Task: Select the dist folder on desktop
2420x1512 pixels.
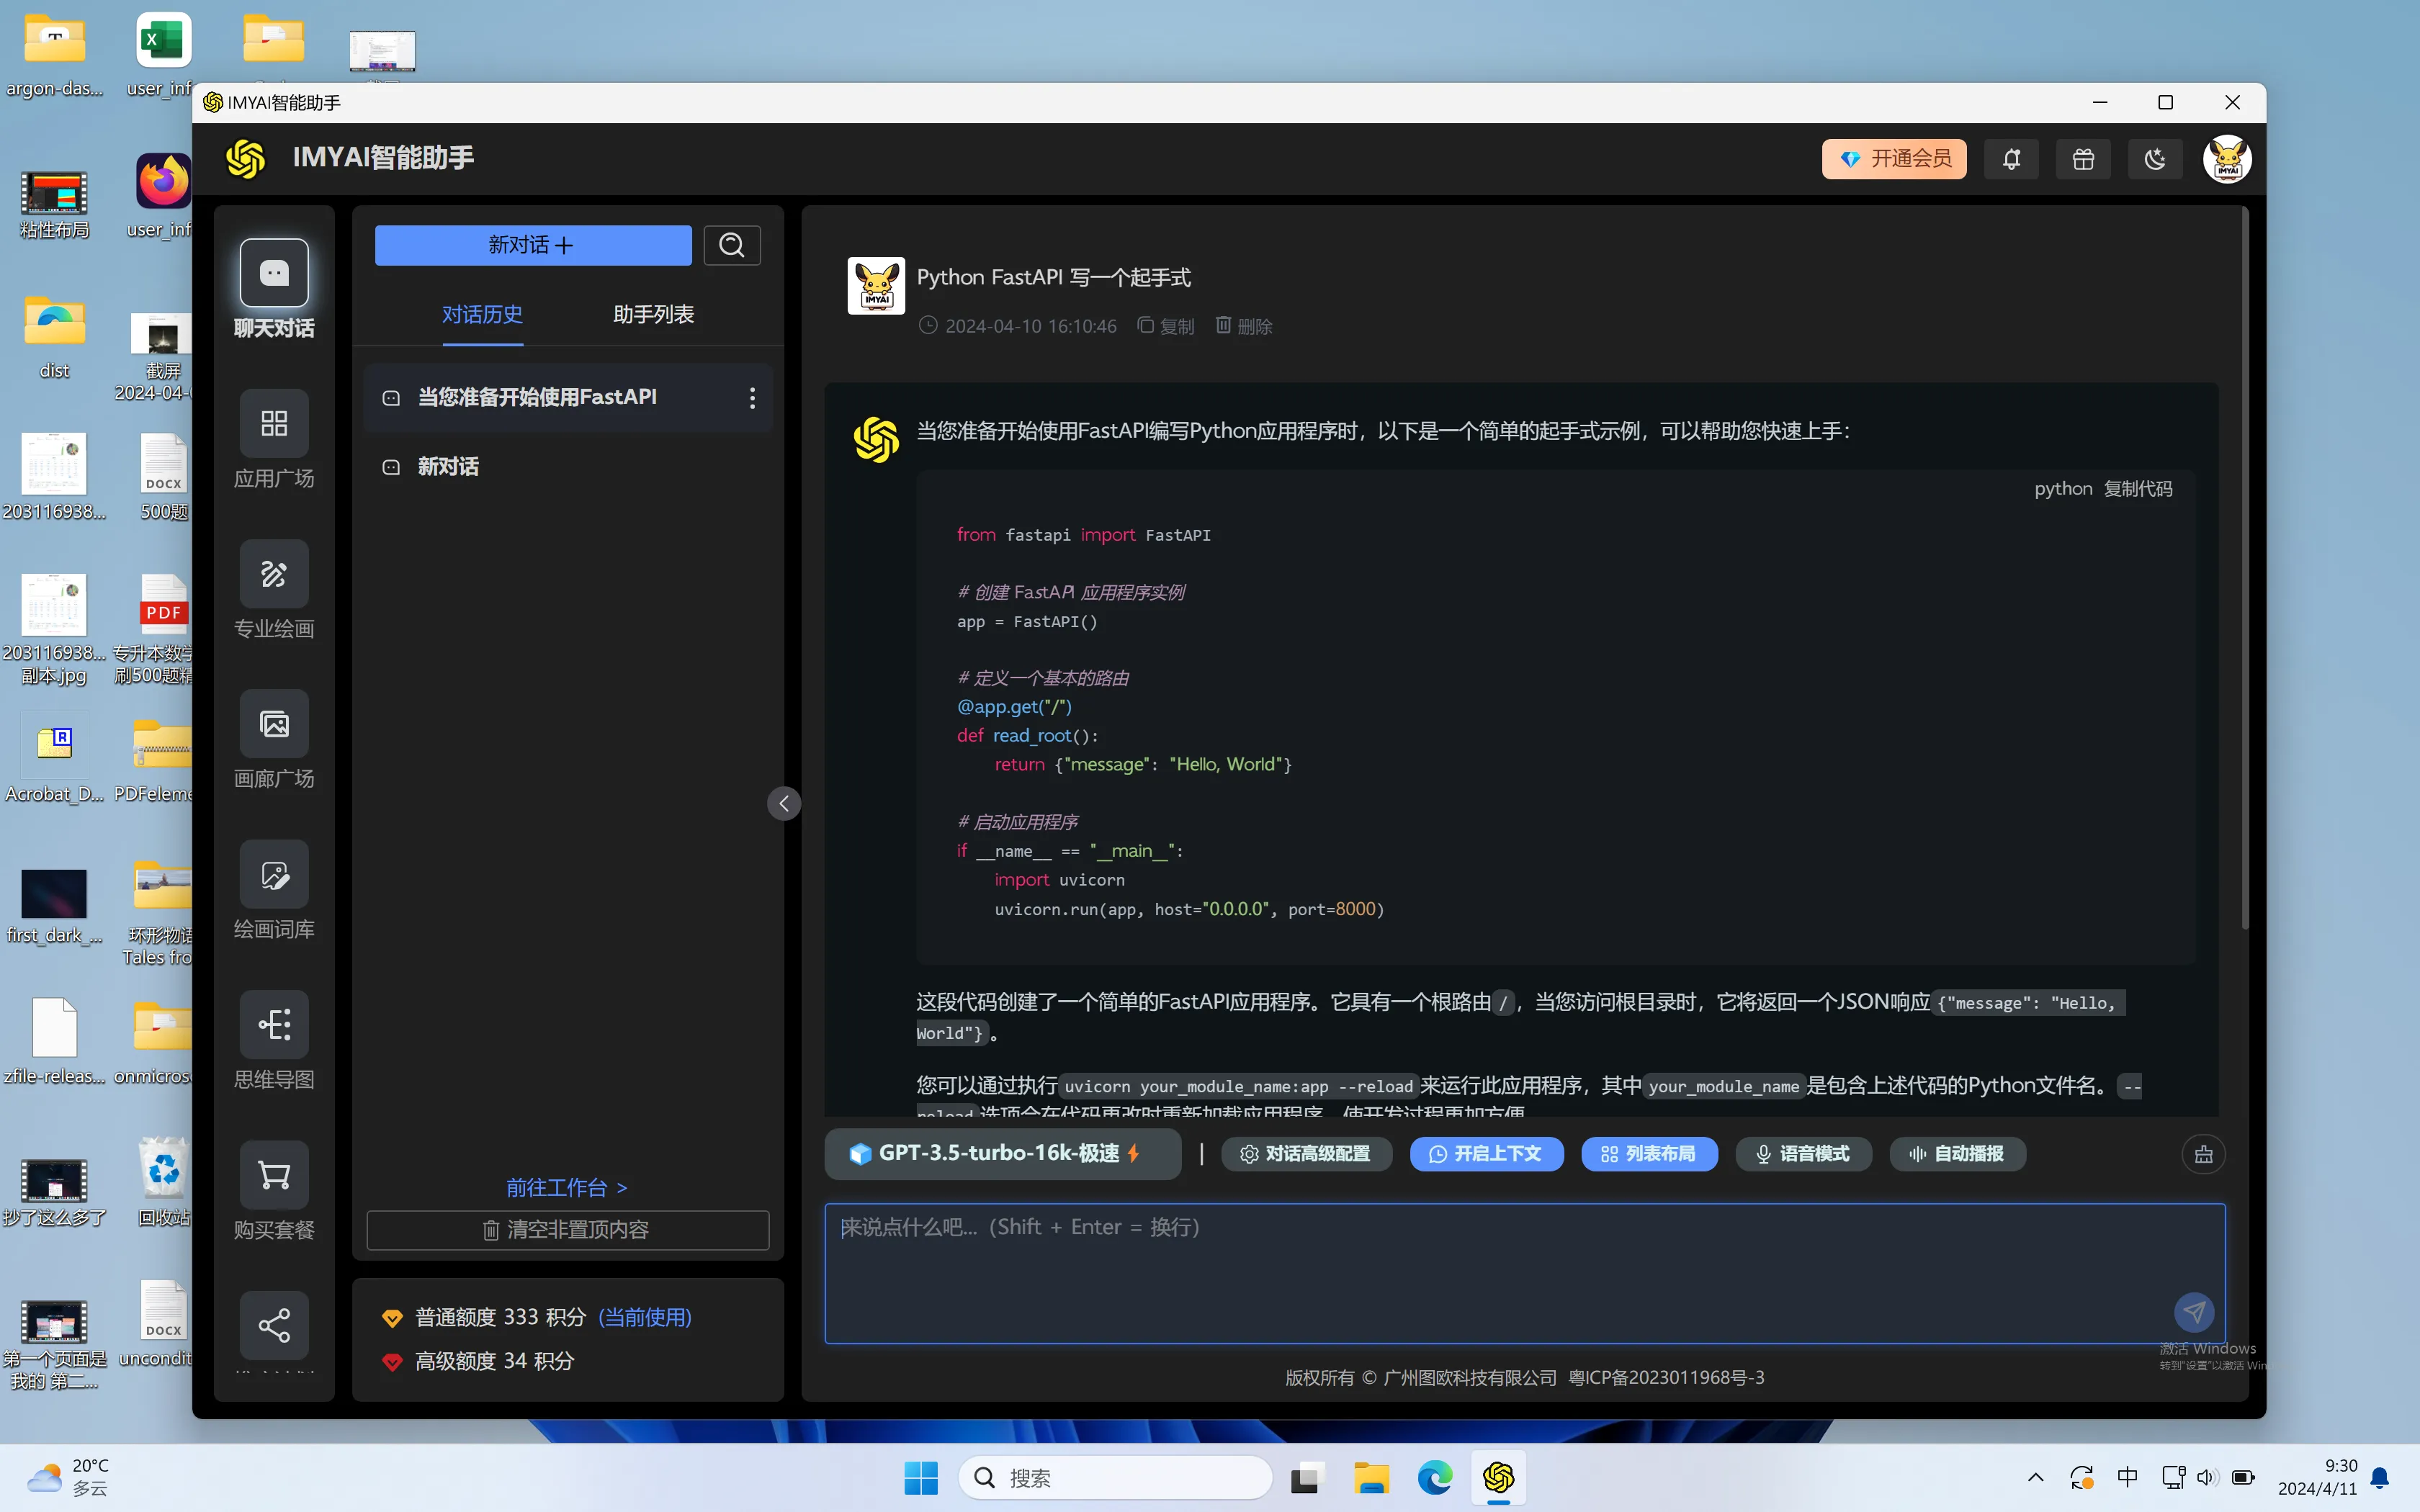Action: pos(54,337)
